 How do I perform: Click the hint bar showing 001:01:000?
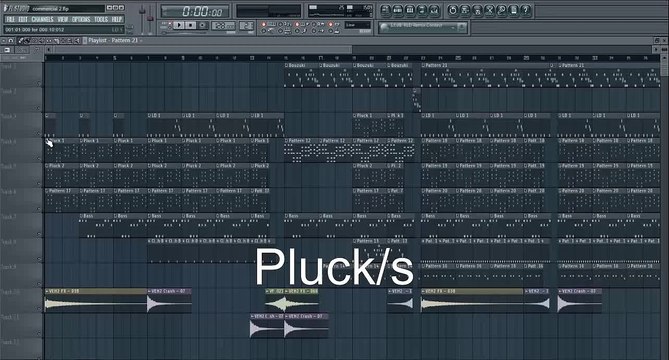pos(64,29)
